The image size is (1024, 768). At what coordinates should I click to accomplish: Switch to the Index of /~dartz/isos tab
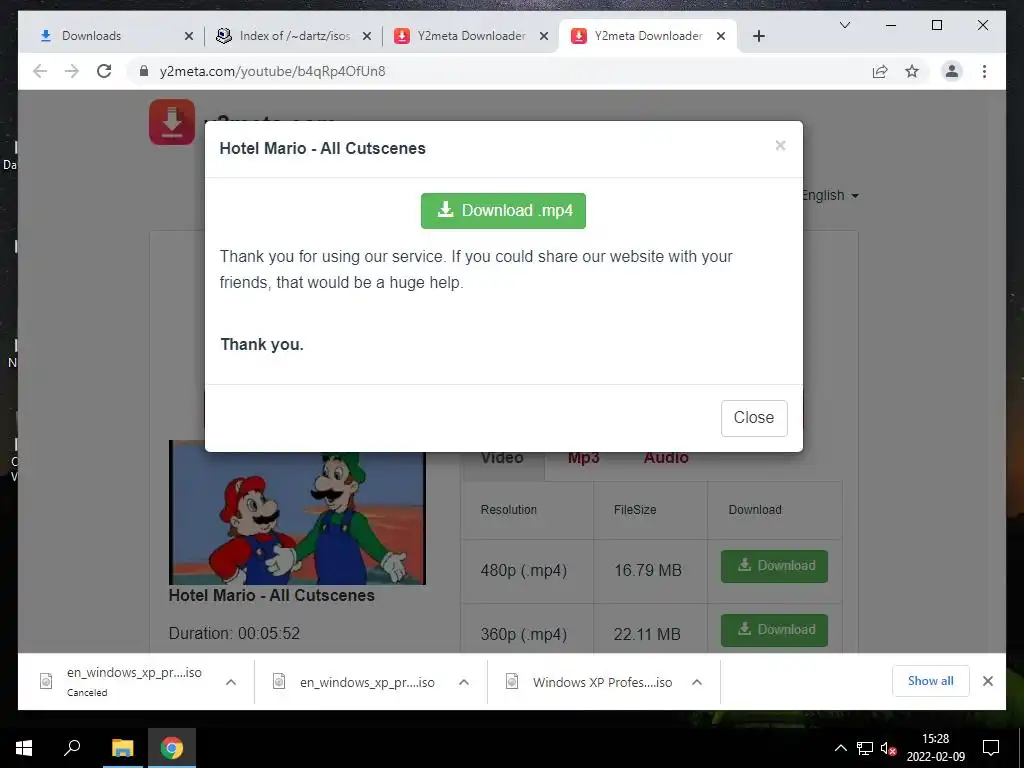pyautogui.click(x=295, y=36)
